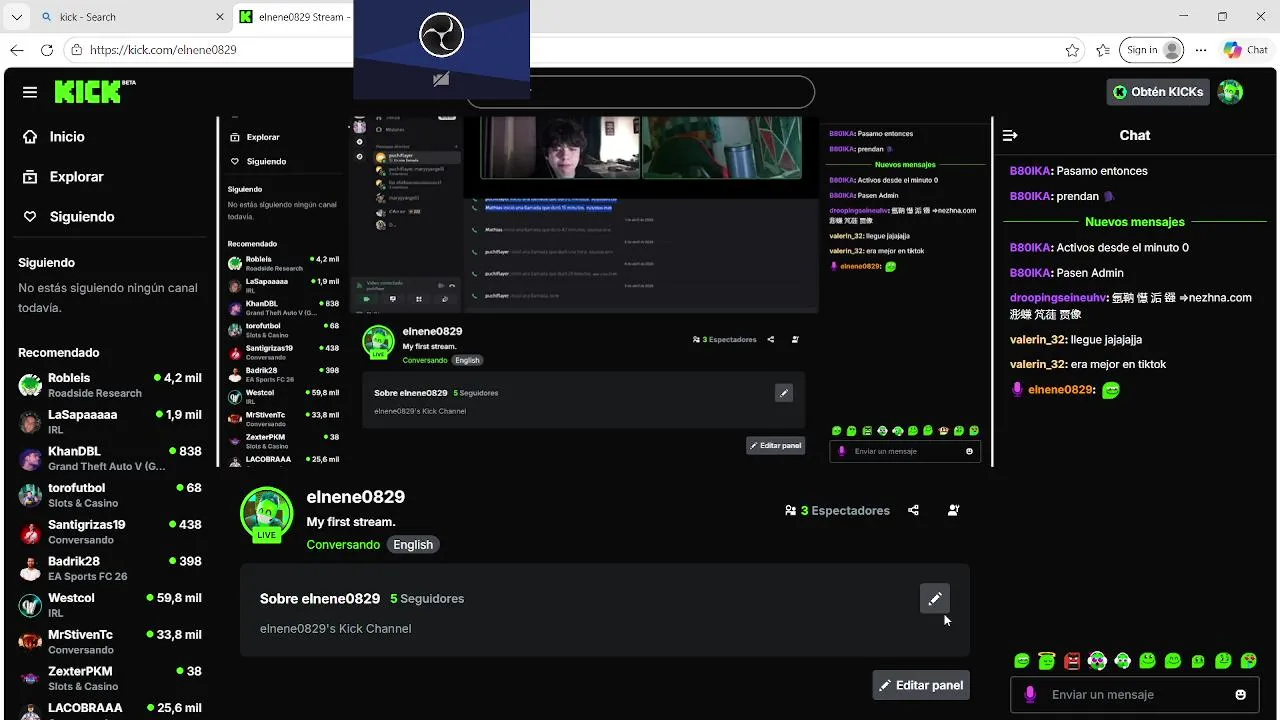
Task: Click the Enviar un mensaje field
Action: pos(1135,694)
